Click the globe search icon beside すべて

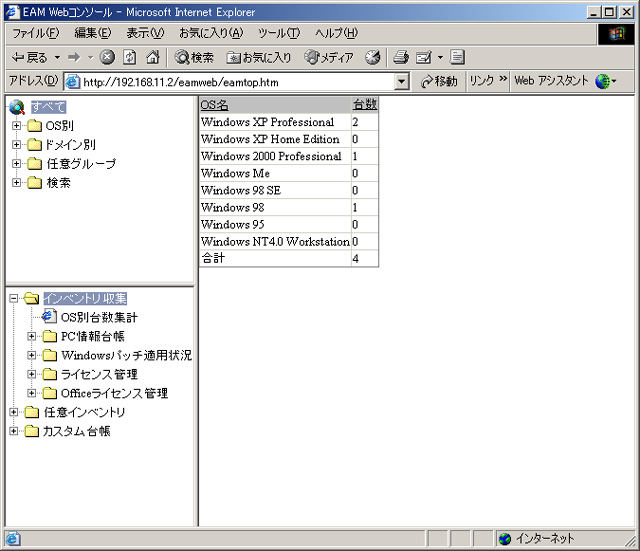pos(17,107)
